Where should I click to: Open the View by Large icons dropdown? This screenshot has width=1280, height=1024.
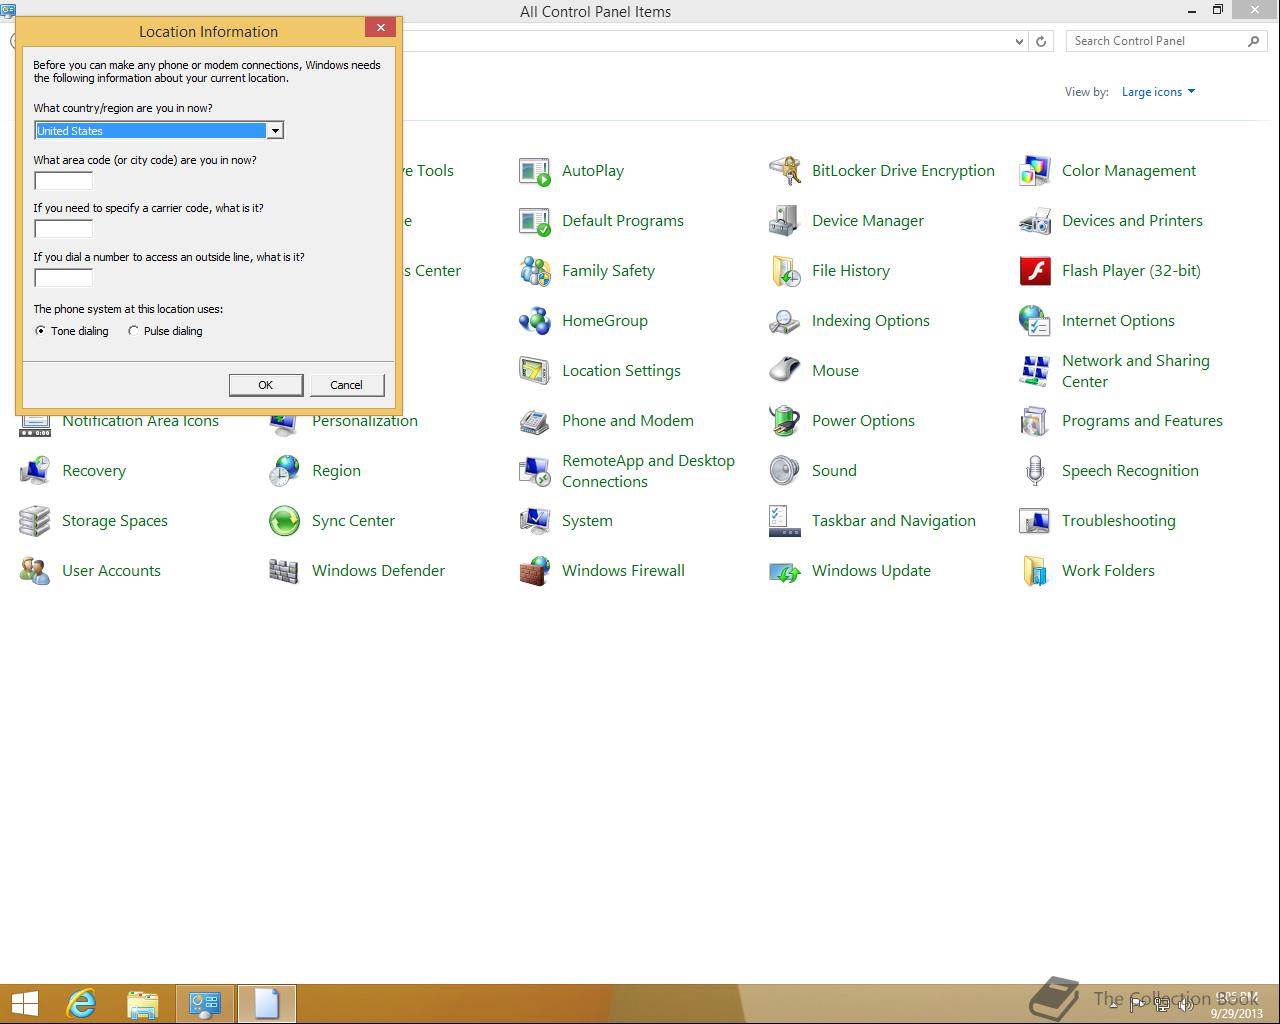click(x=1158, y=92)
